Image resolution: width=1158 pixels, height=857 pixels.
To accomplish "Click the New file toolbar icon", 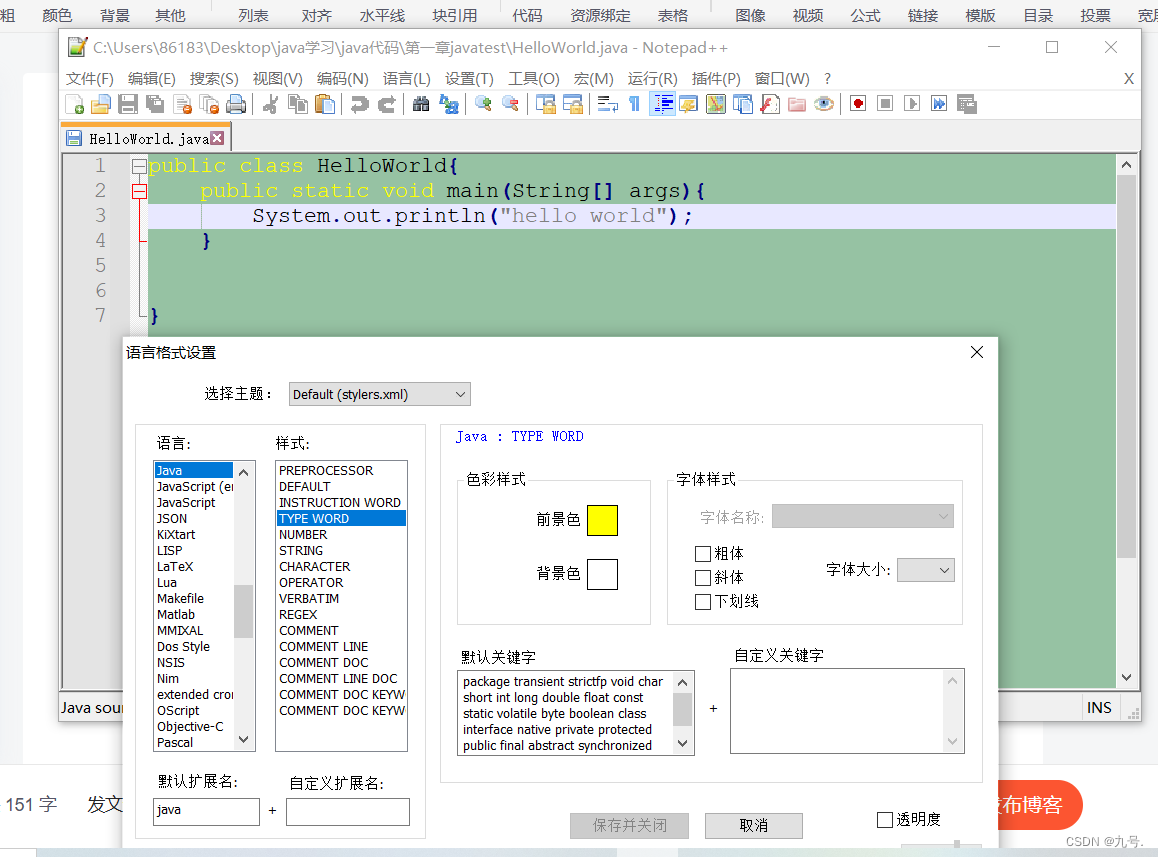I will [75, 104].
